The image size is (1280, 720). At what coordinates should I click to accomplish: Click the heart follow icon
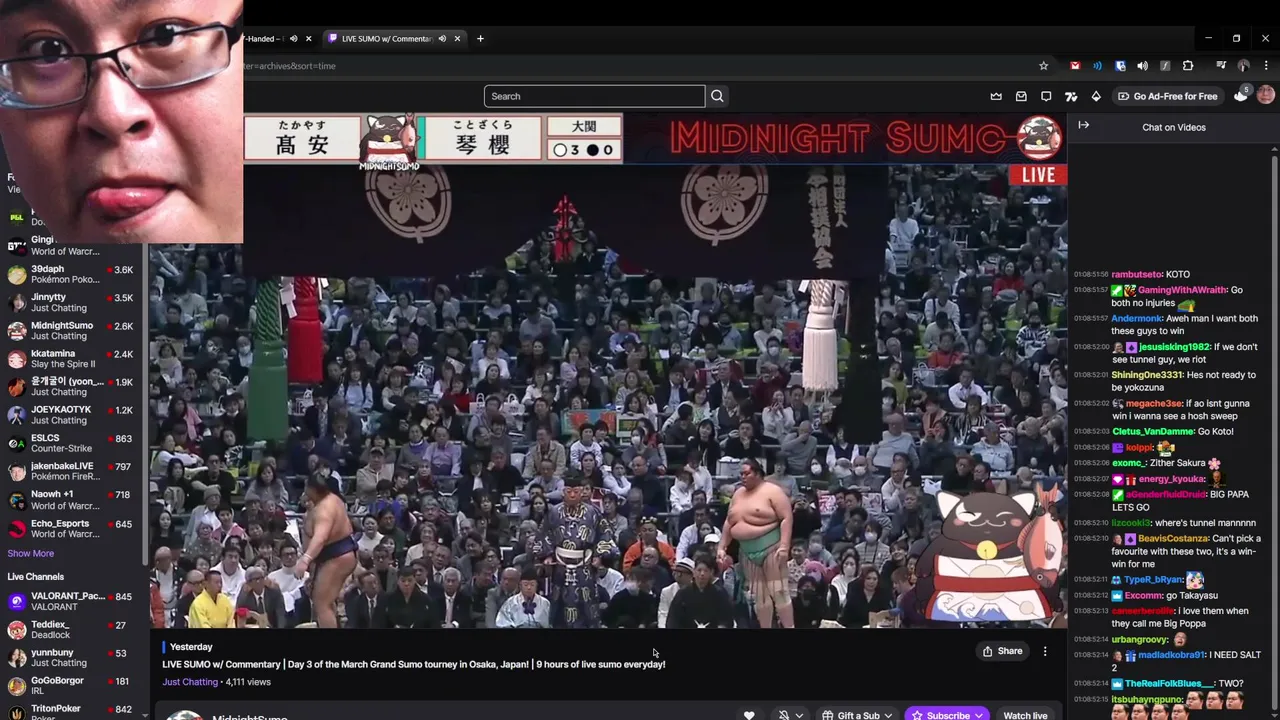(749, 715)
